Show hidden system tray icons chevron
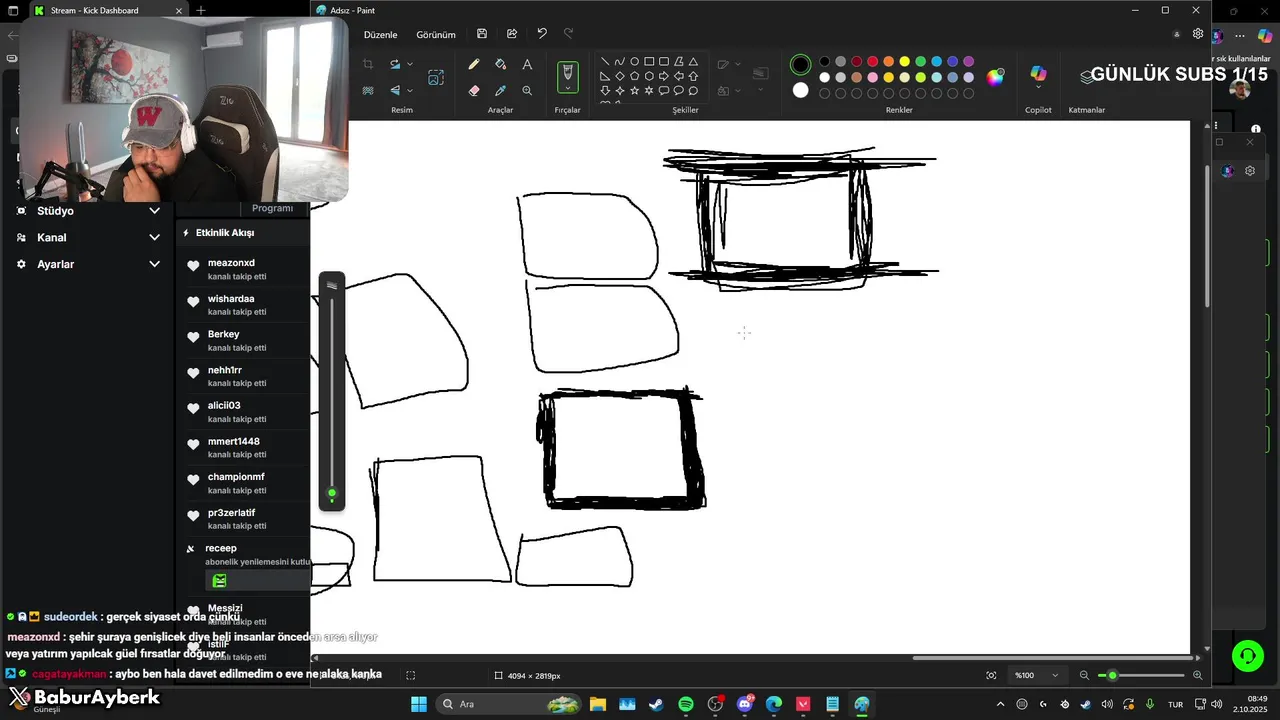 1000,704
